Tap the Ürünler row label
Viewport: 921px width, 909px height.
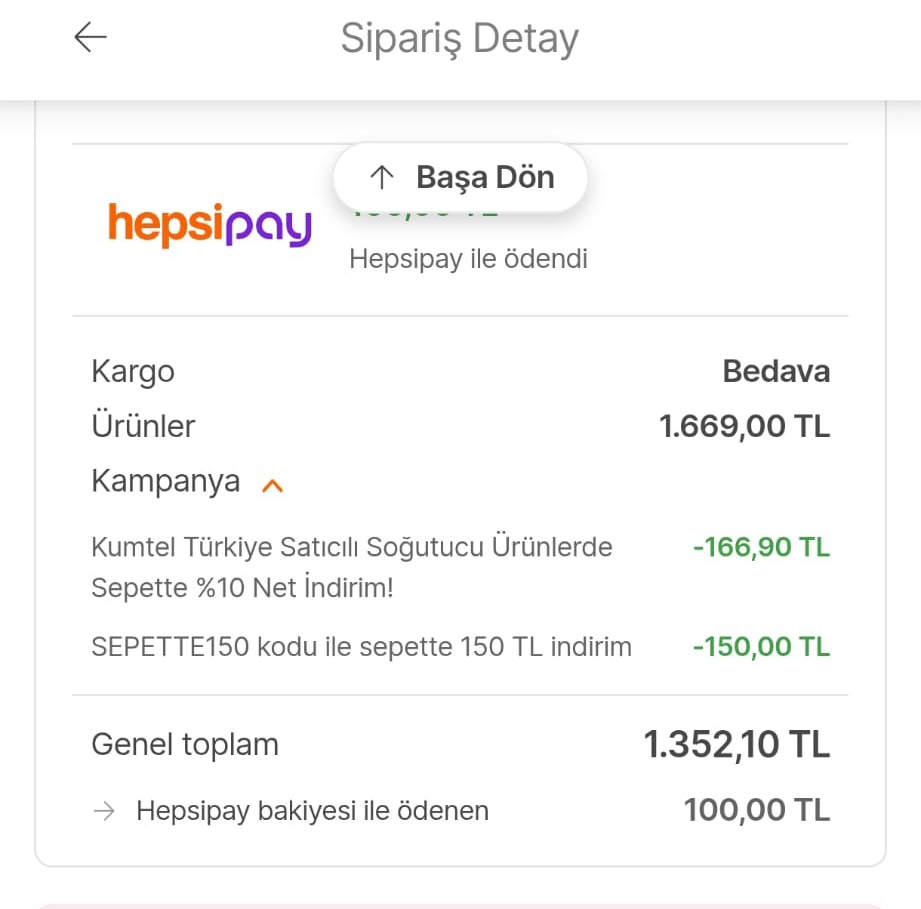tap(143, 426)
